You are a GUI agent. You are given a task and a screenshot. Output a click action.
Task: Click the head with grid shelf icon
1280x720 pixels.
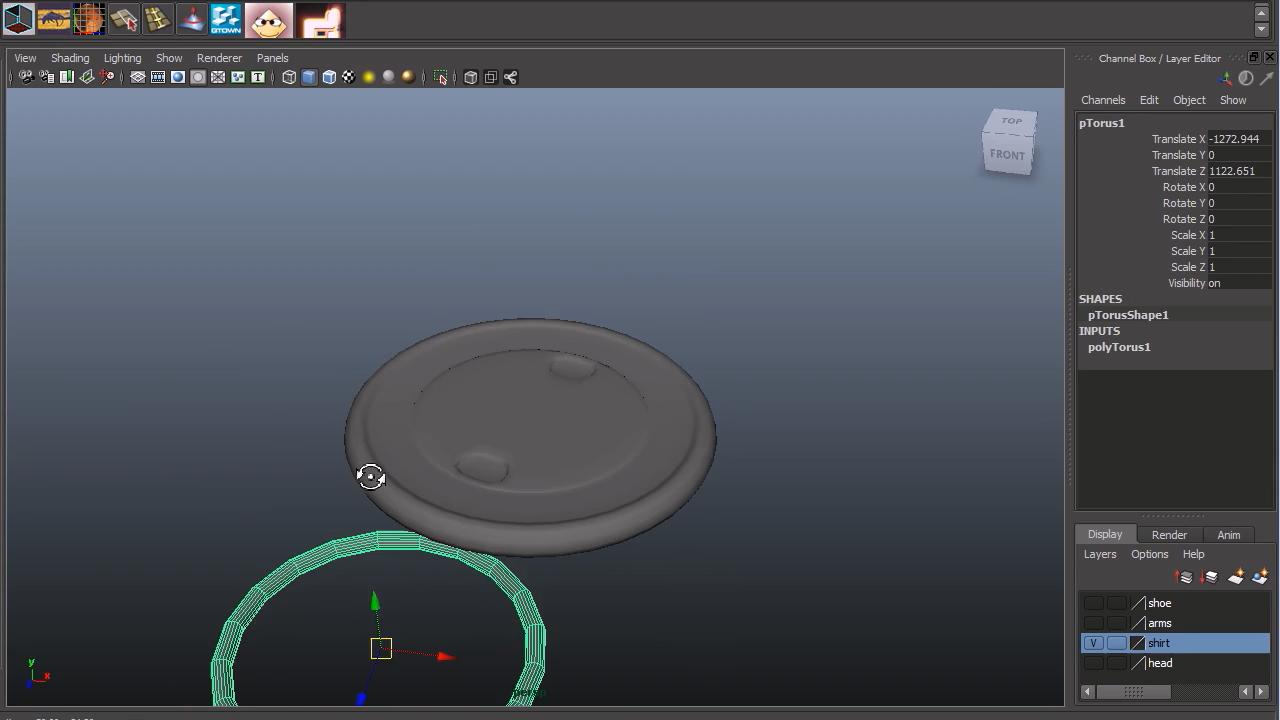coord(88,19)
